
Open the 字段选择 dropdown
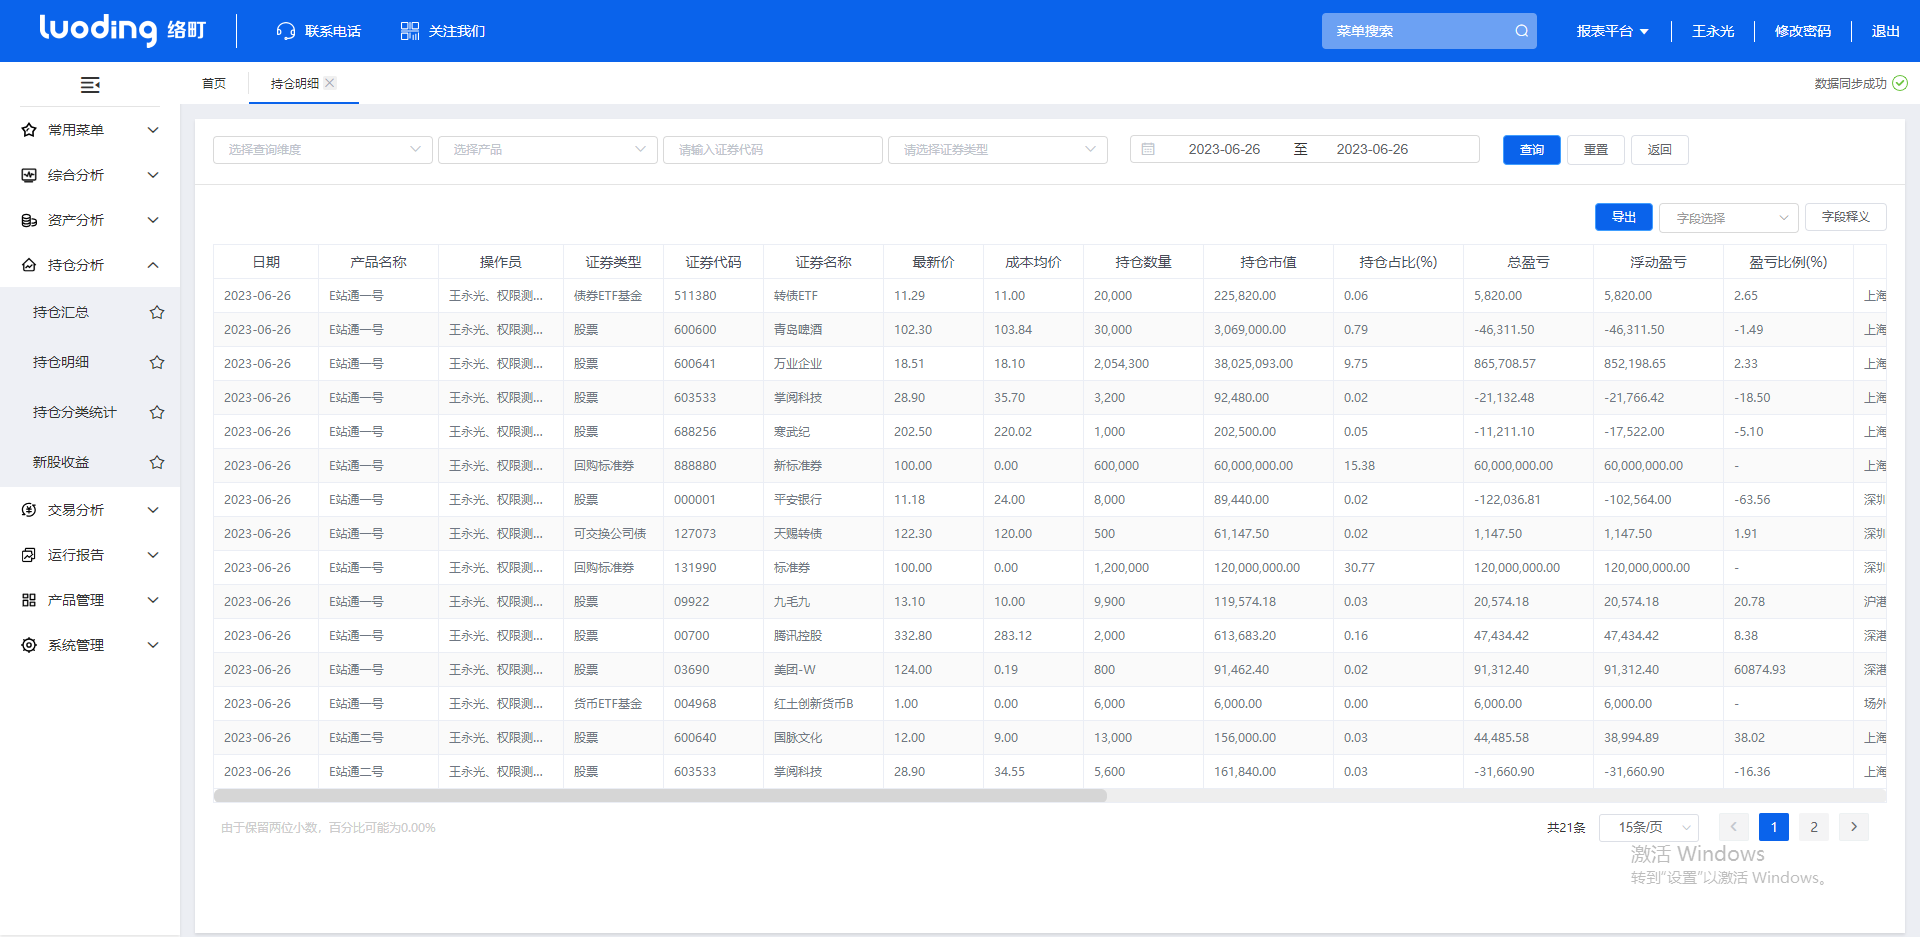pos(1729,217)
